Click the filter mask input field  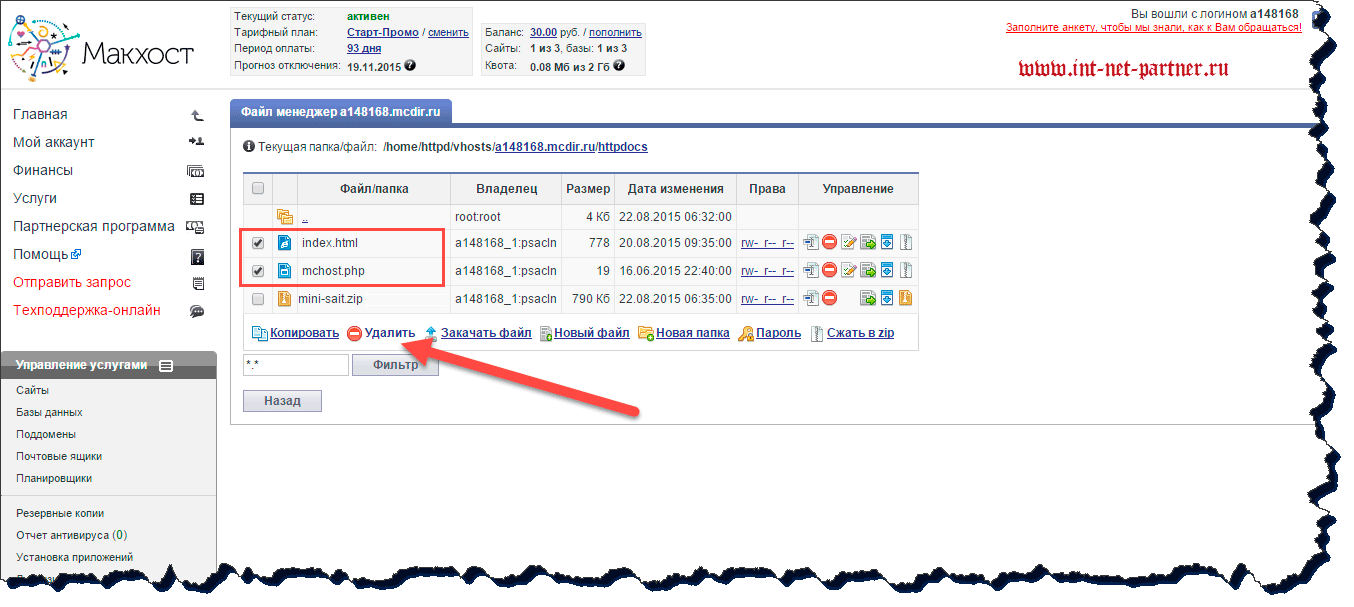(x=295, y=365)
